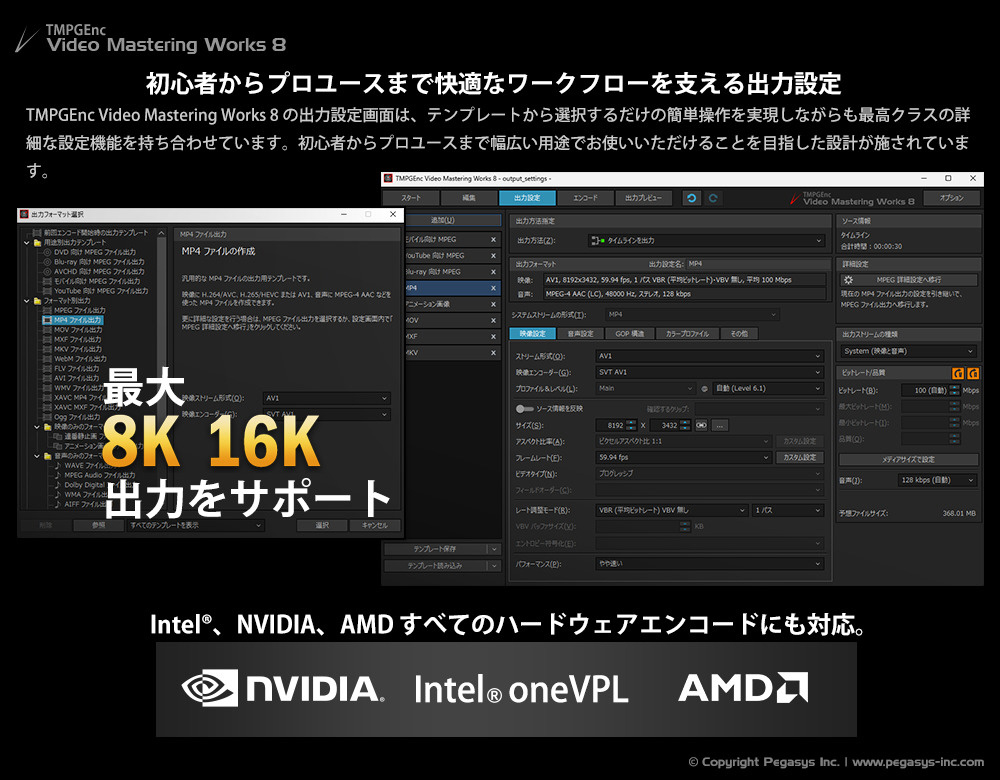Switch to the エンコード tab
The height and width of the screenshot is (780, 1000).
click(585, 198)
